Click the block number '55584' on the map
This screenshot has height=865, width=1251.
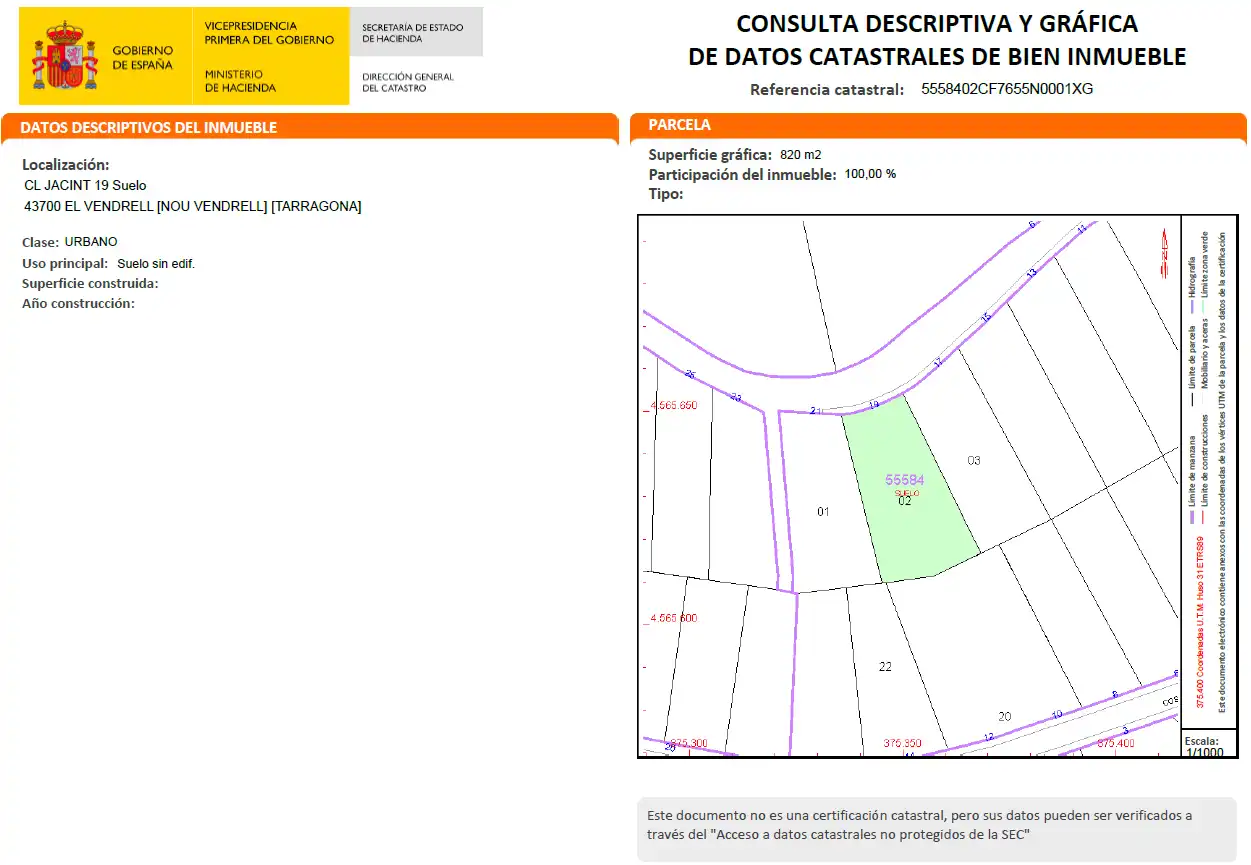pos(905,480)
